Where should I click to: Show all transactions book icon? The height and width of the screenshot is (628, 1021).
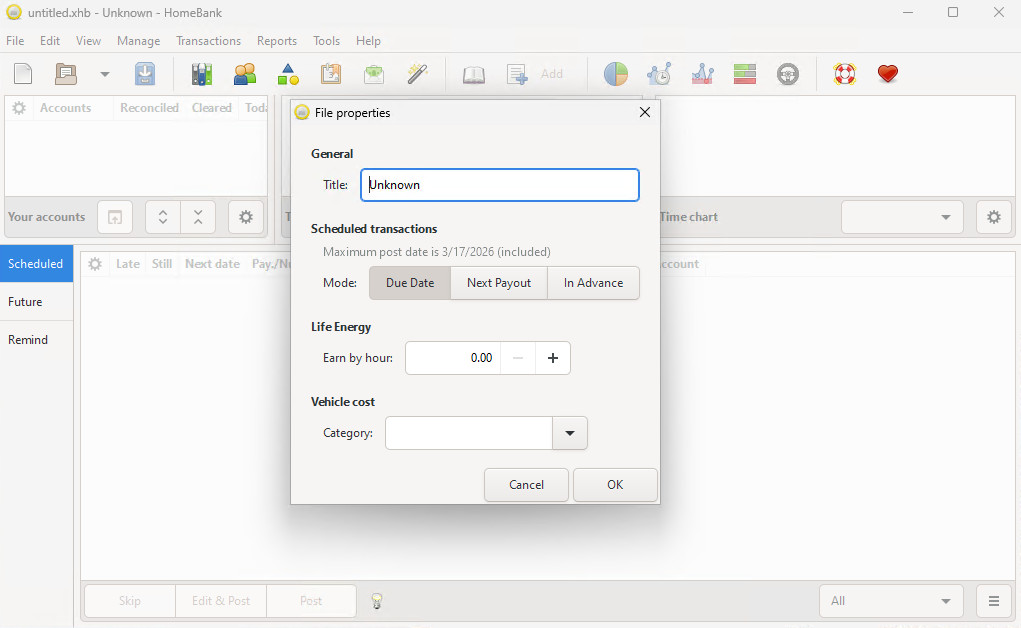point(473,74)
